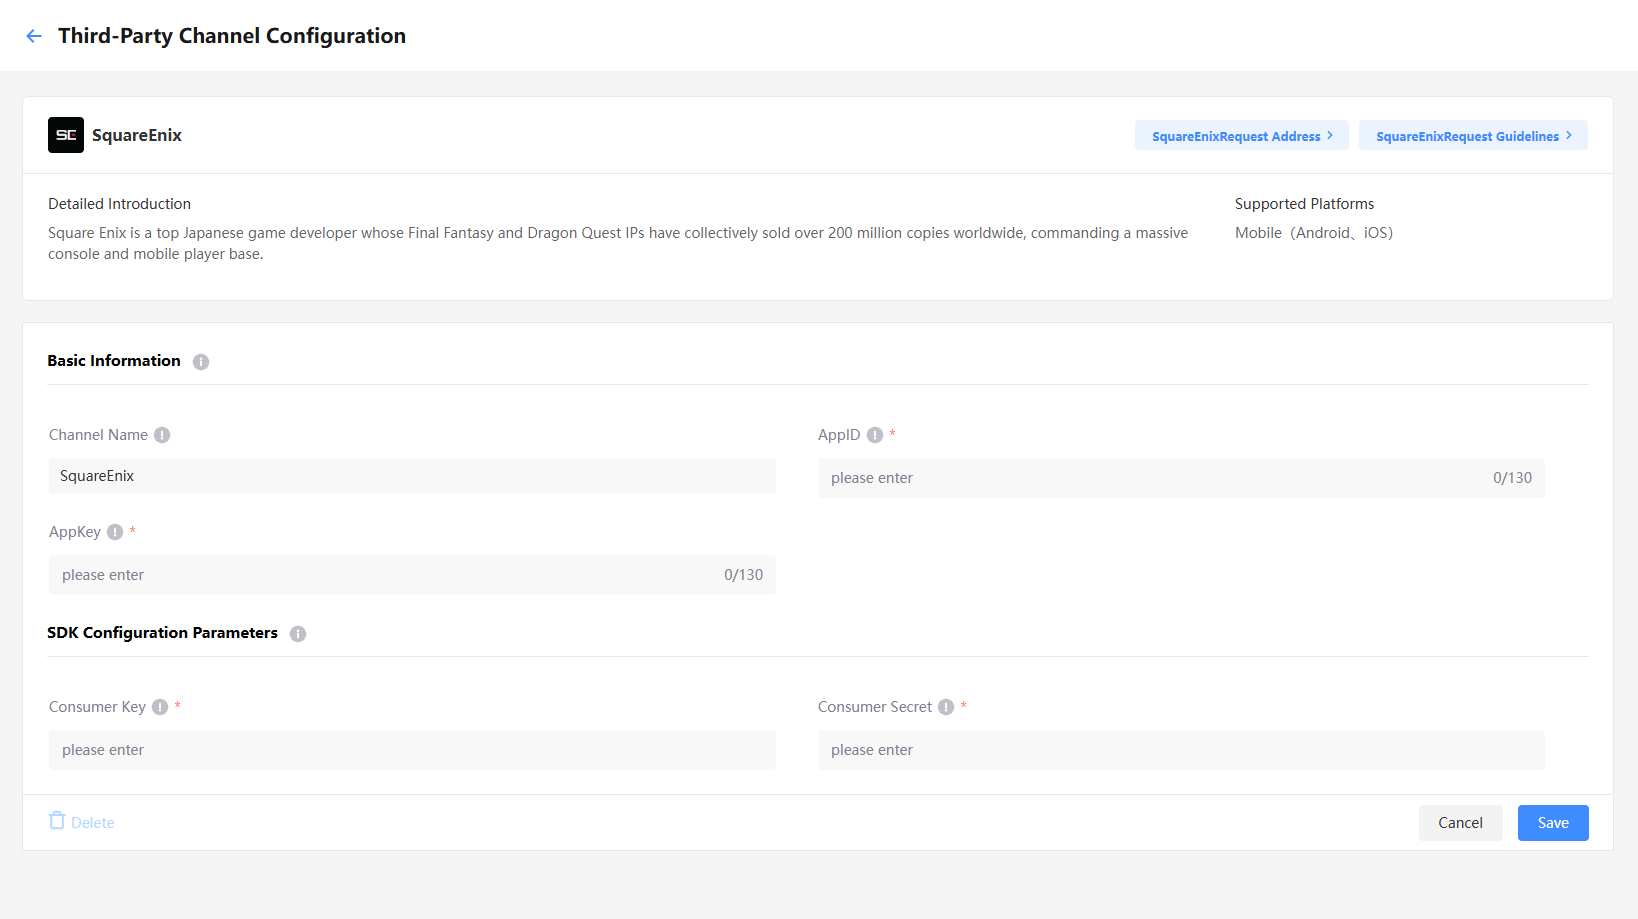Viewport: 1638px width, 919px height.
Task: Select the Third-Party Channel Configuration title
Action: tap(232, 36)
